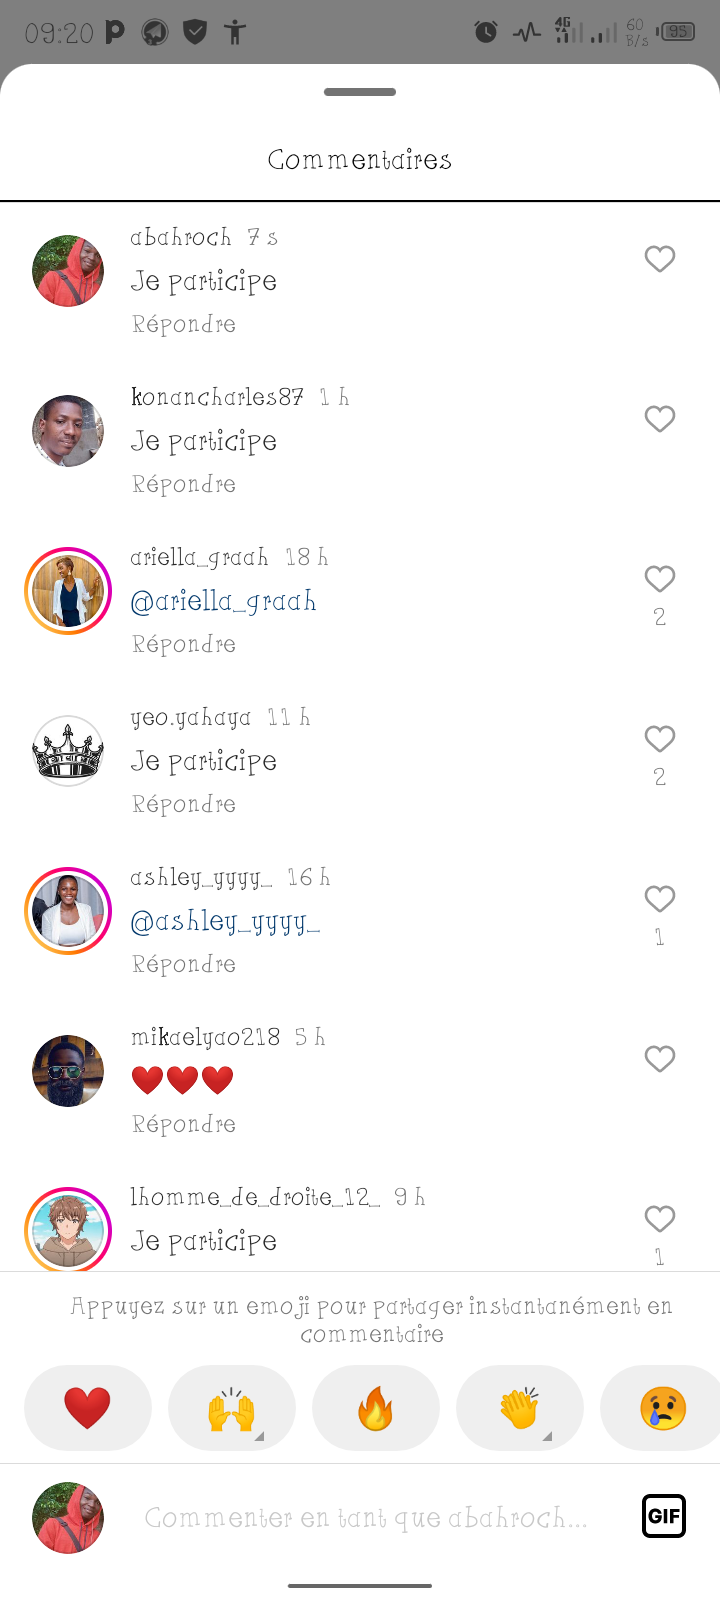This screenshot has height=1600, width=720.
Task: Send the clapping hands emoji reaction
Action: [x=520, y=1408]
